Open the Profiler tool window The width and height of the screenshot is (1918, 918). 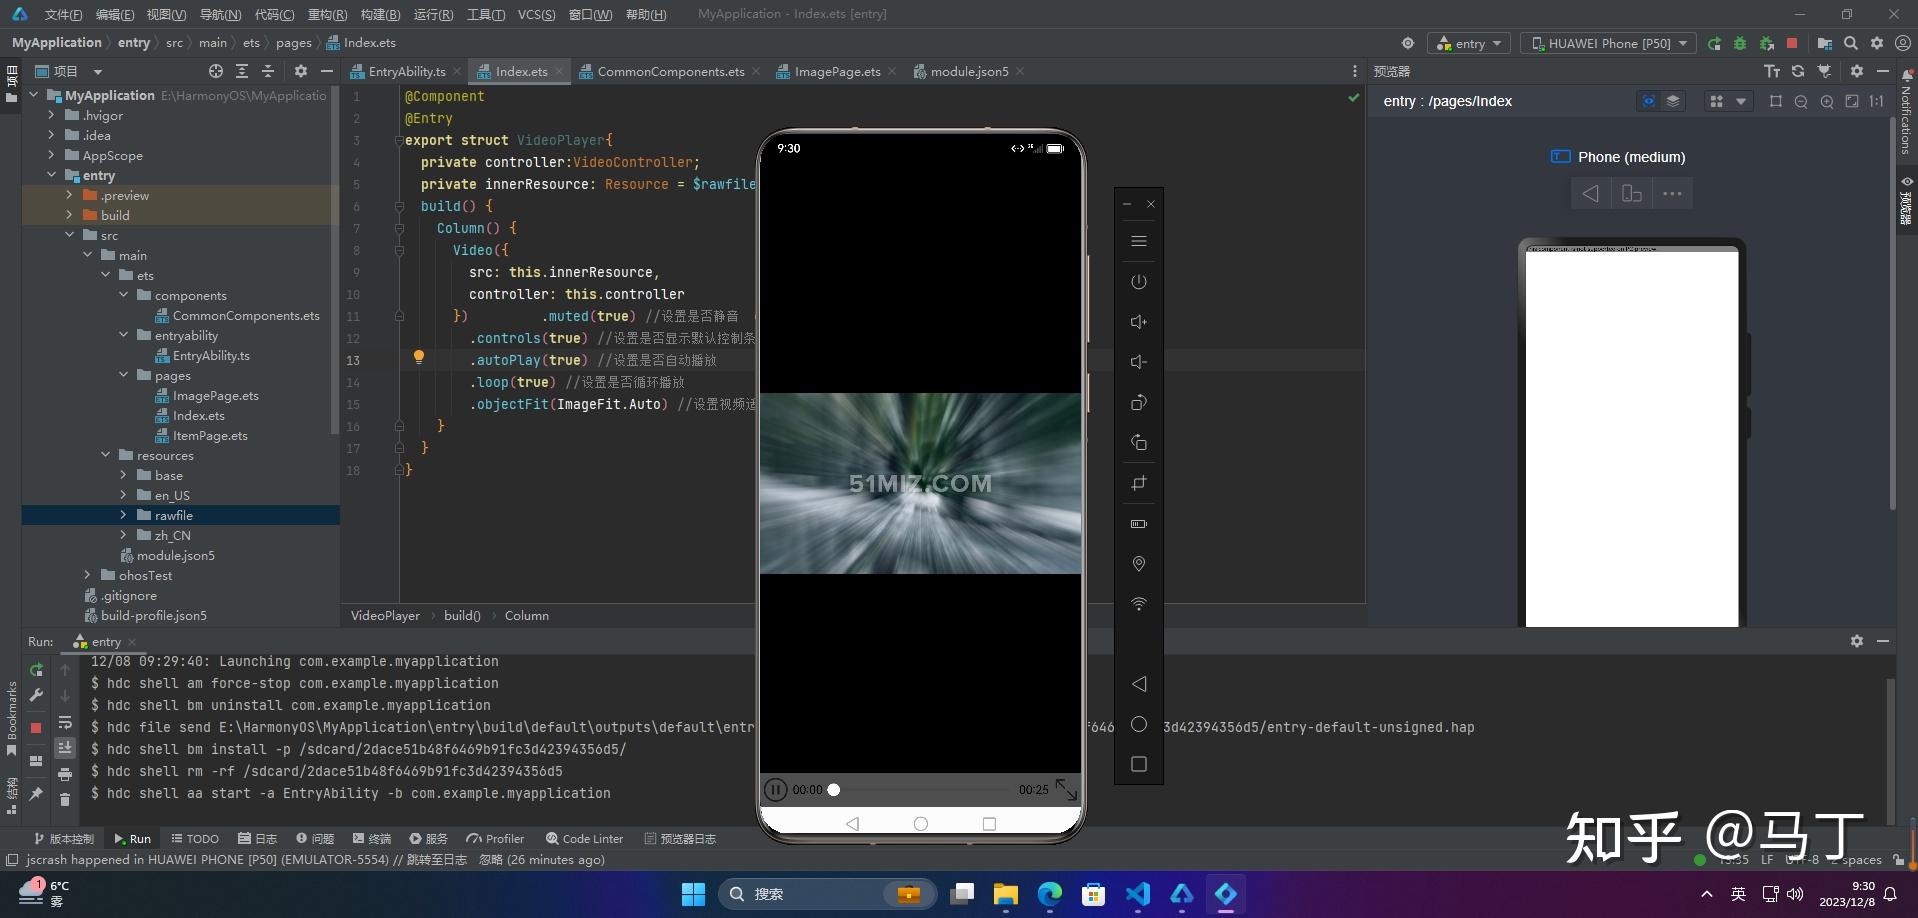click(495, 839)
